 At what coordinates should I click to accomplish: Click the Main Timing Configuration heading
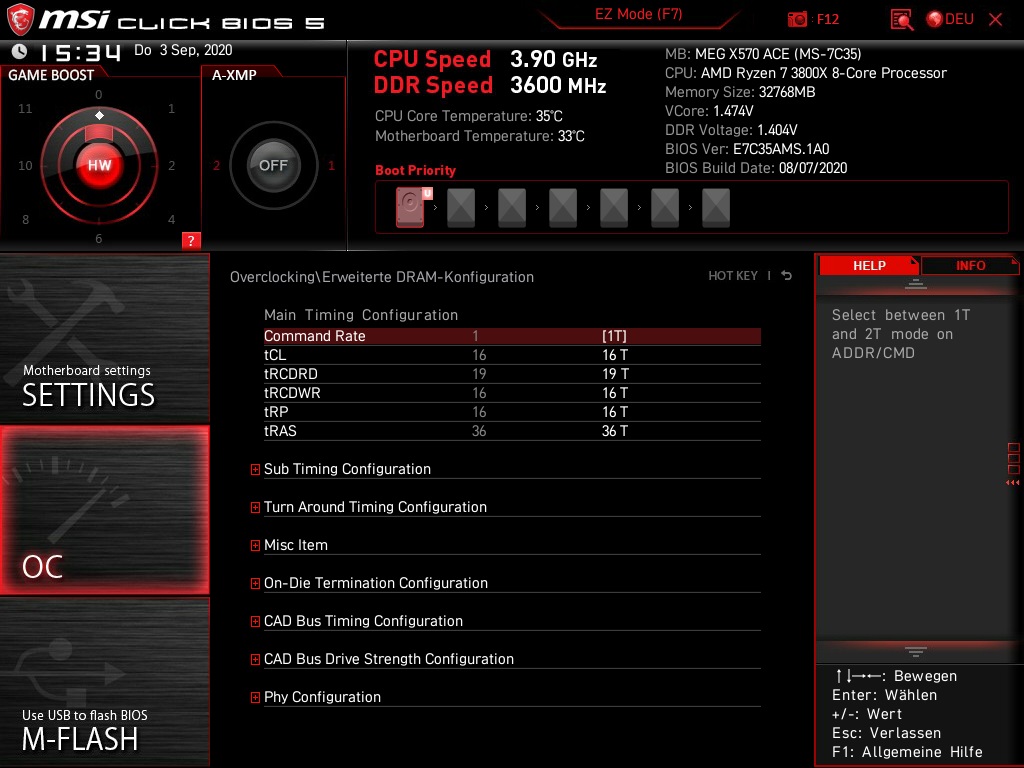360,315
